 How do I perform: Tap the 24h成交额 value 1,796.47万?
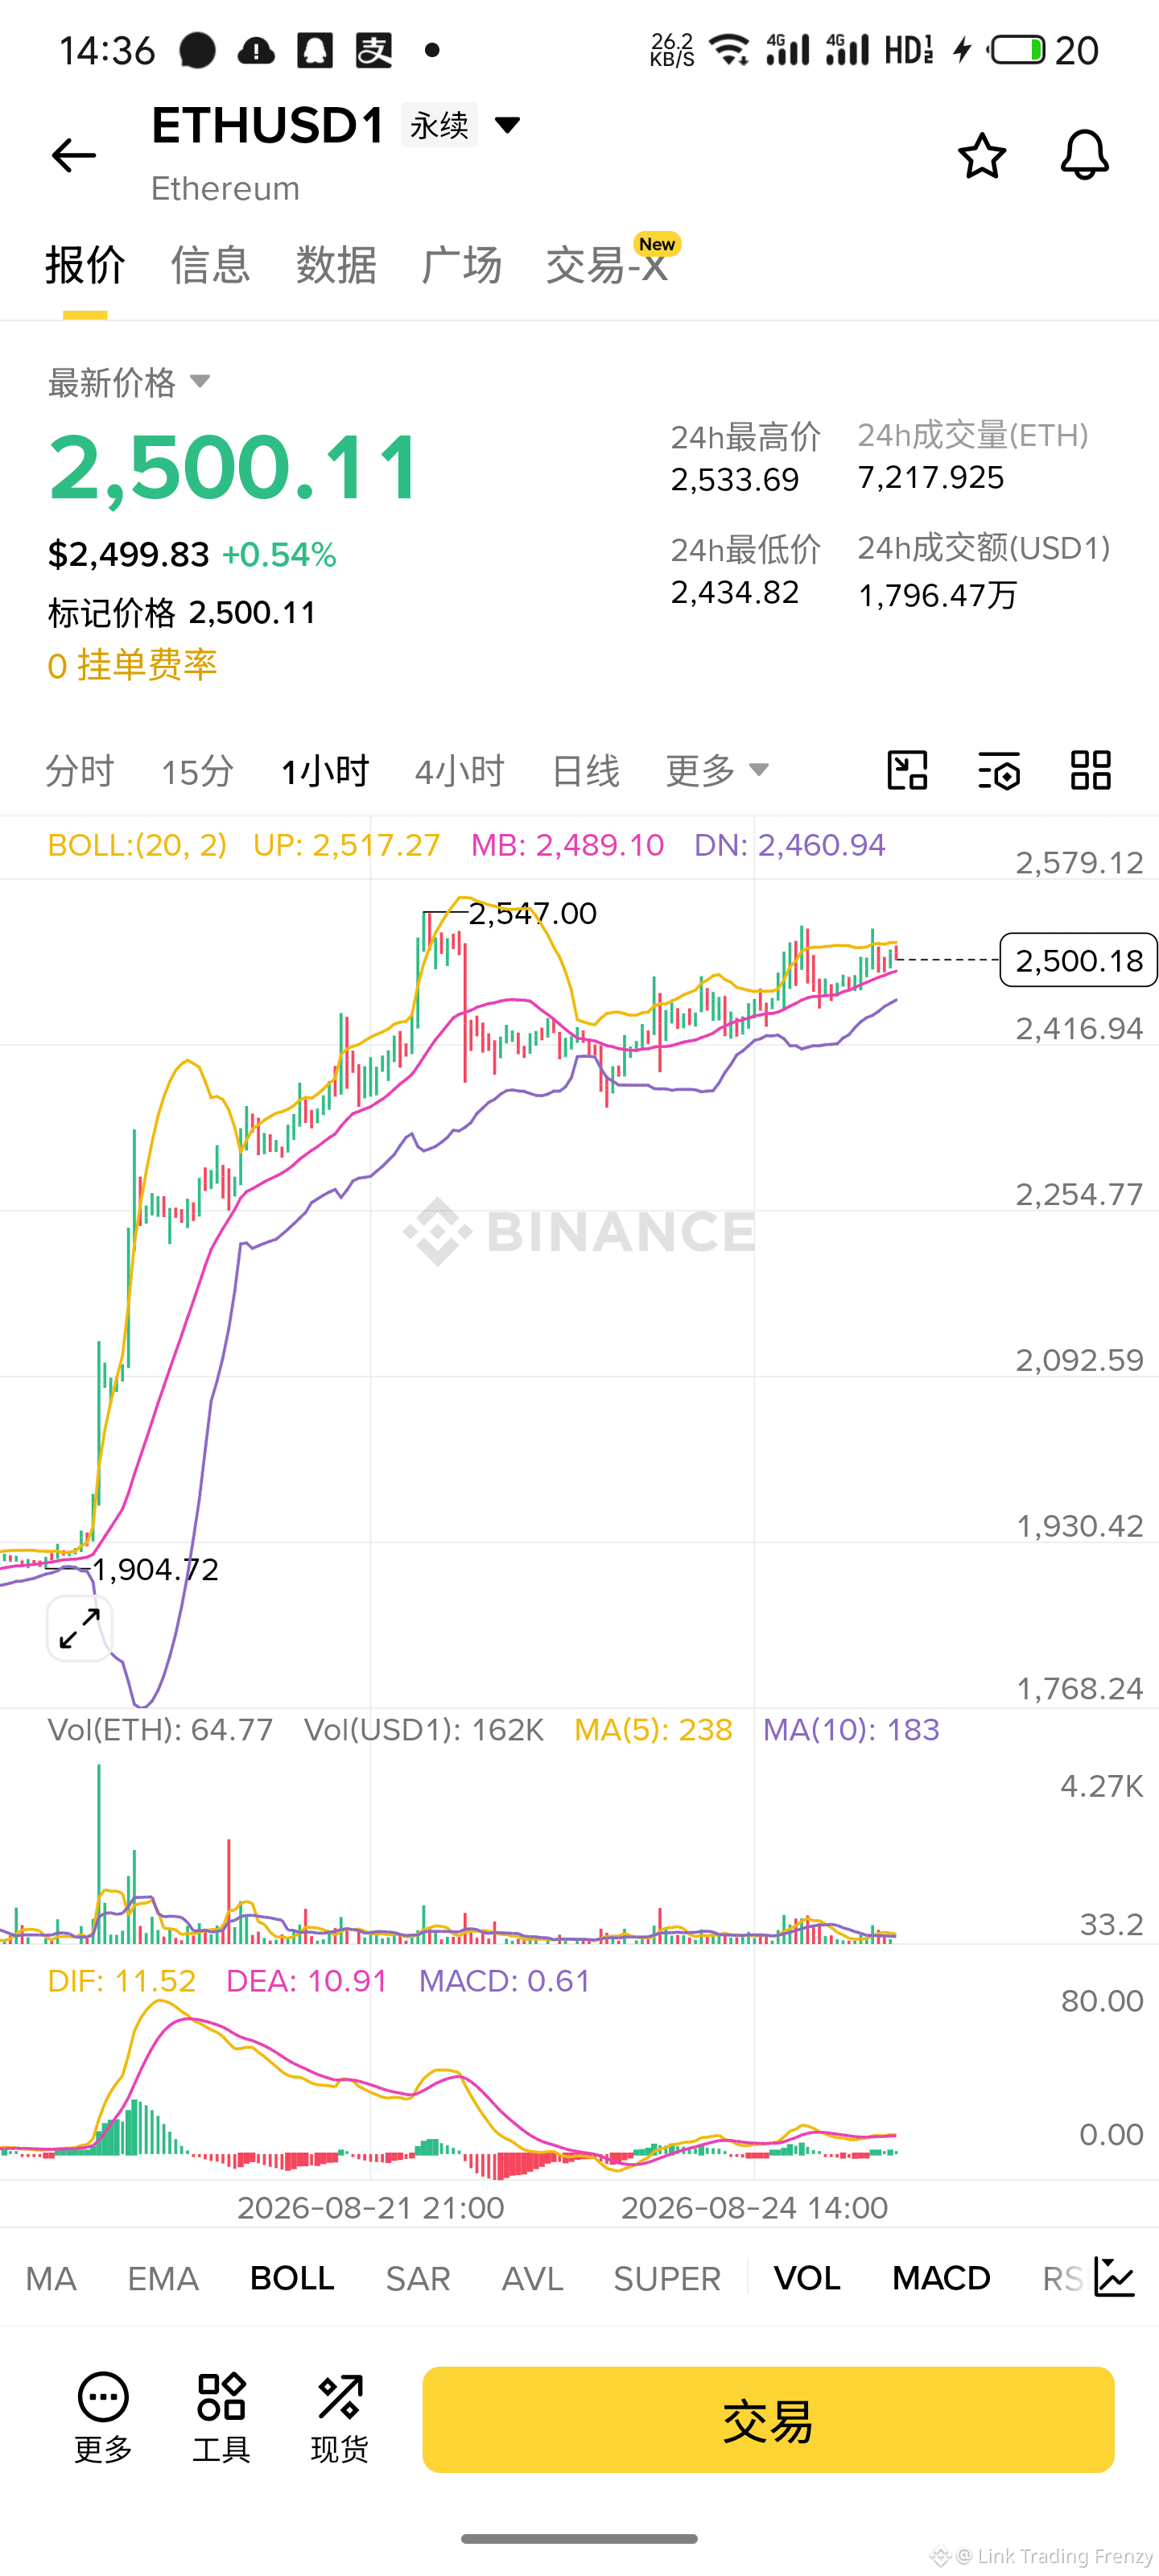tap(938, 596)
